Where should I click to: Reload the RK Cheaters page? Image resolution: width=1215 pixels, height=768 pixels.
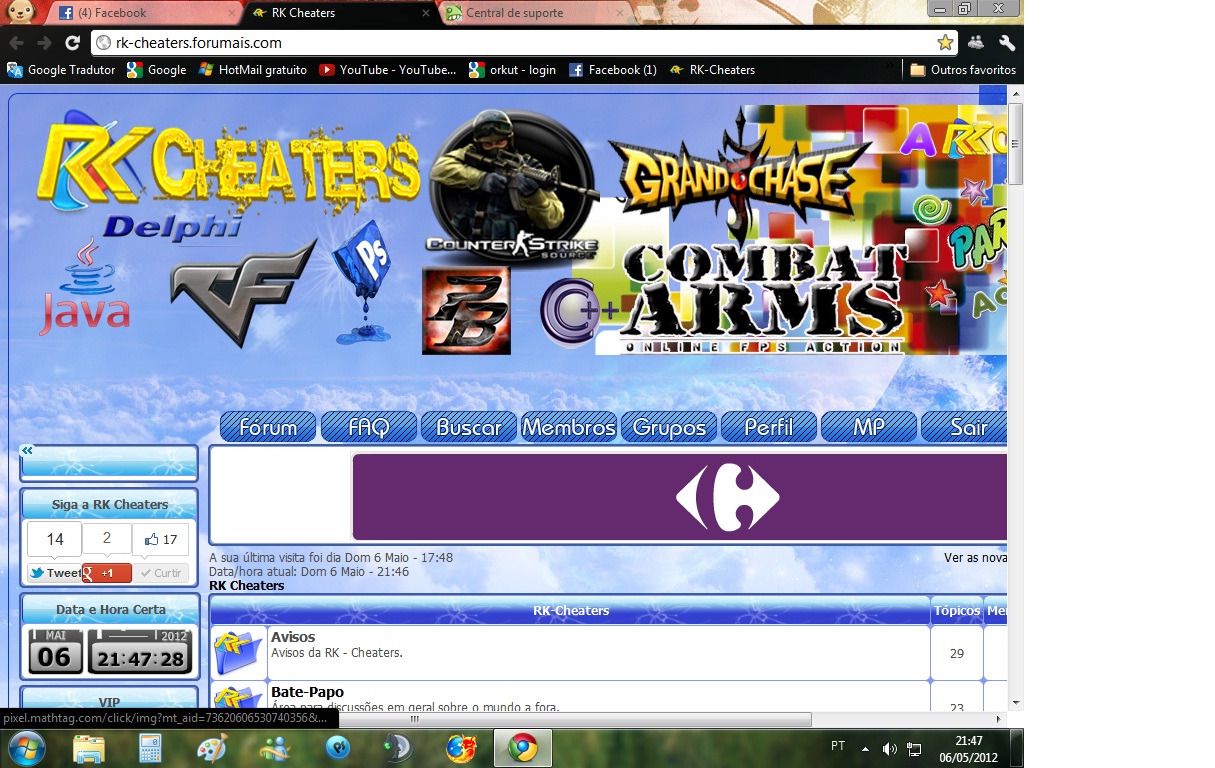point(72,43)
